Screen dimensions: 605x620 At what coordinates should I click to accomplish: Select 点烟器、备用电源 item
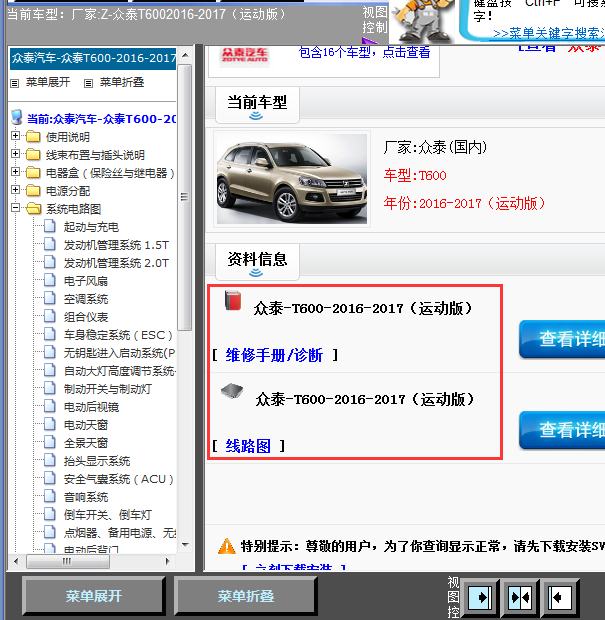coord(119,533)
